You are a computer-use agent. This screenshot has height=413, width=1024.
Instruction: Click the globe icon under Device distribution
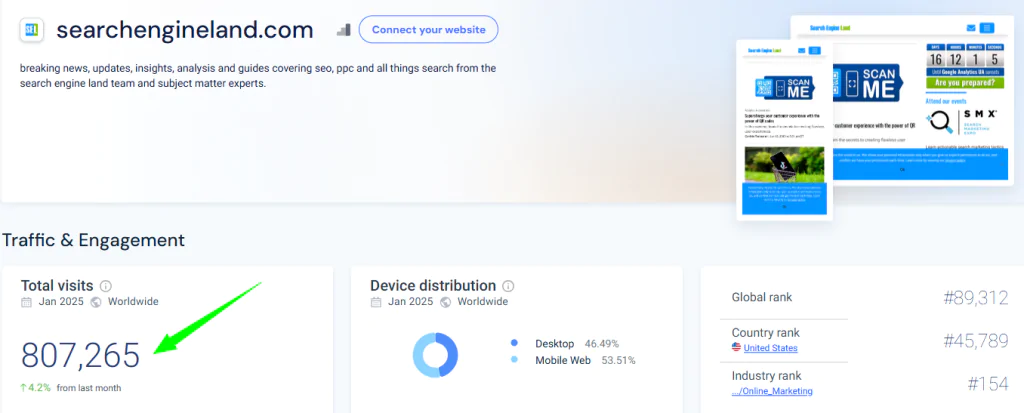coord(446,302)
